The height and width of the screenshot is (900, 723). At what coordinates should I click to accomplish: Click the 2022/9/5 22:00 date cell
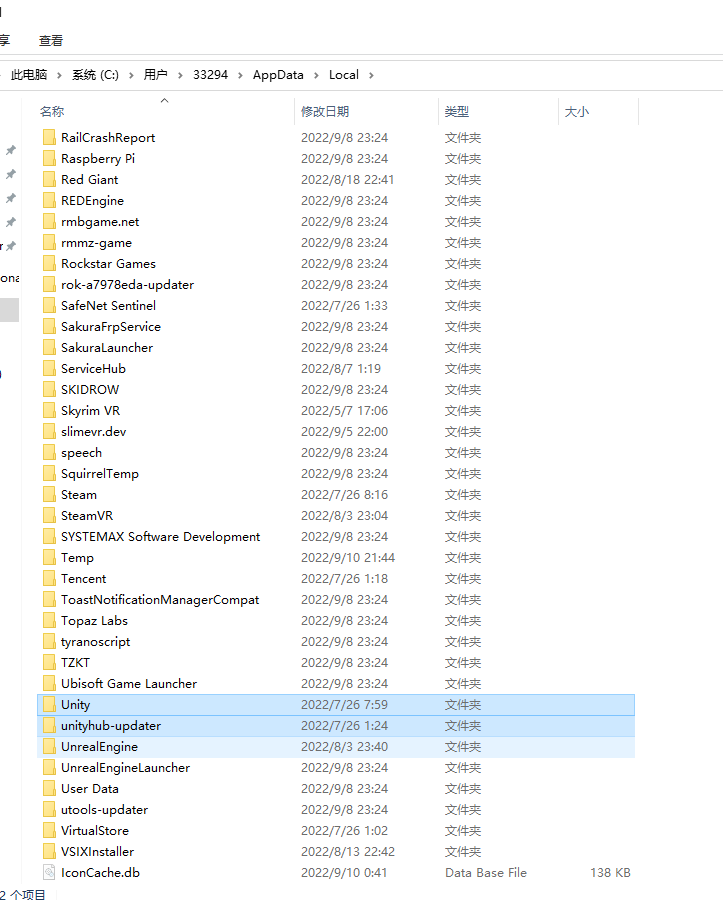344,432
